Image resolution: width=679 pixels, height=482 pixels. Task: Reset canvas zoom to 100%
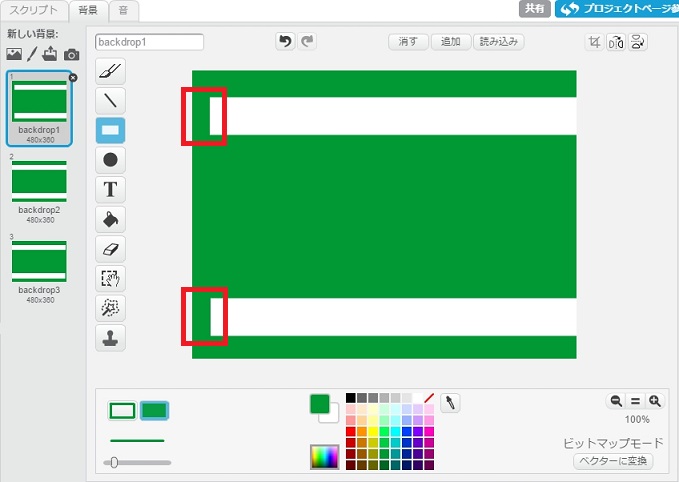point(635,401)
